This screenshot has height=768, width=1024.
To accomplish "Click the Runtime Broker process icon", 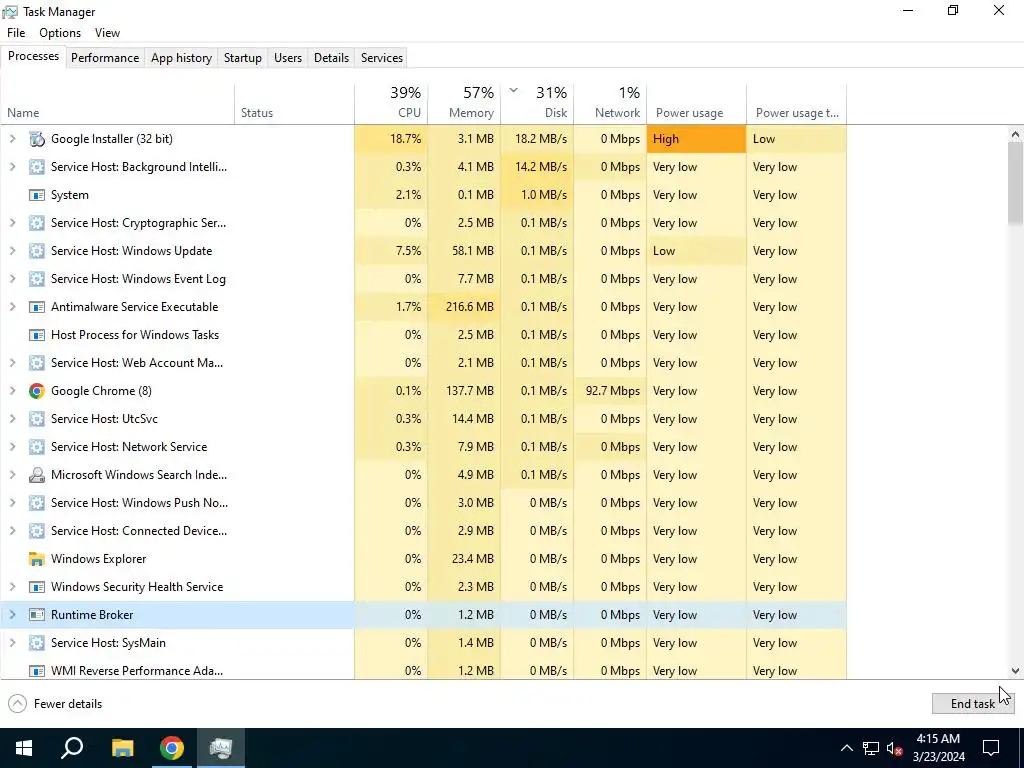I will pos(37,615).
